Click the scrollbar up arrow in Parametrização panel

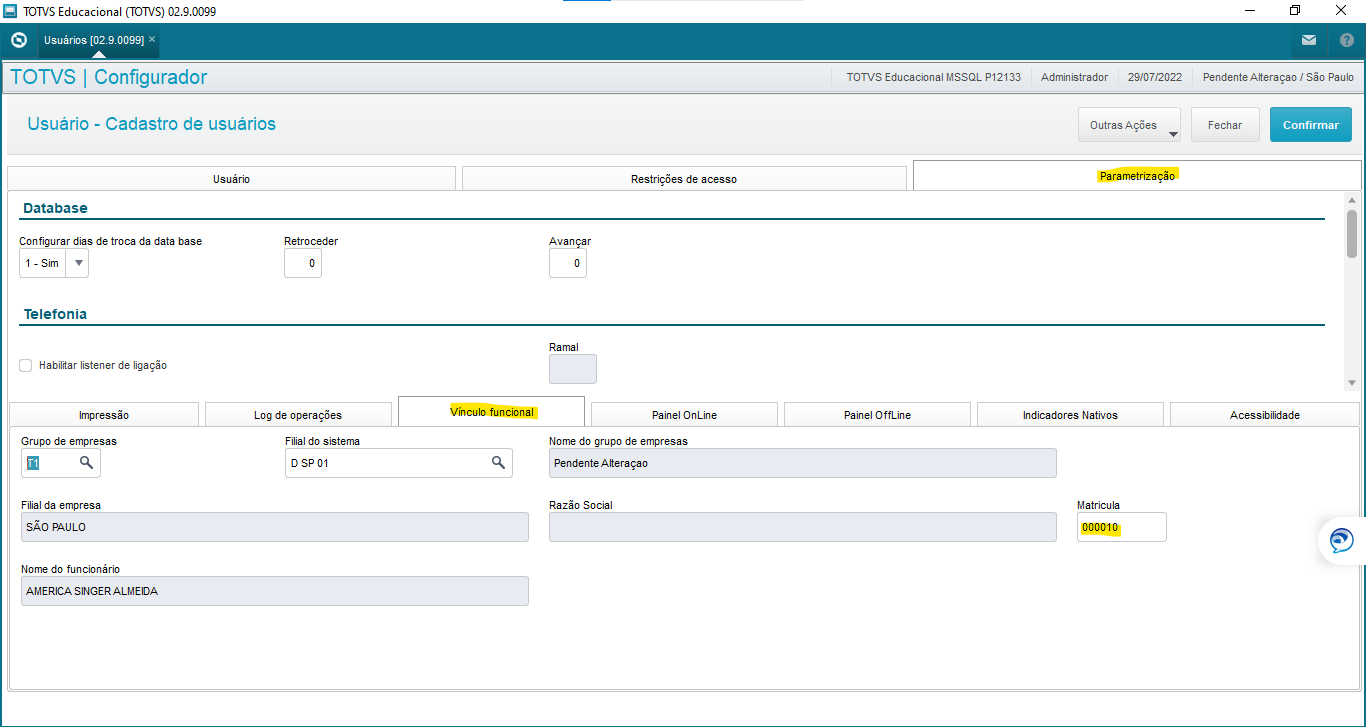[1352, 201]
